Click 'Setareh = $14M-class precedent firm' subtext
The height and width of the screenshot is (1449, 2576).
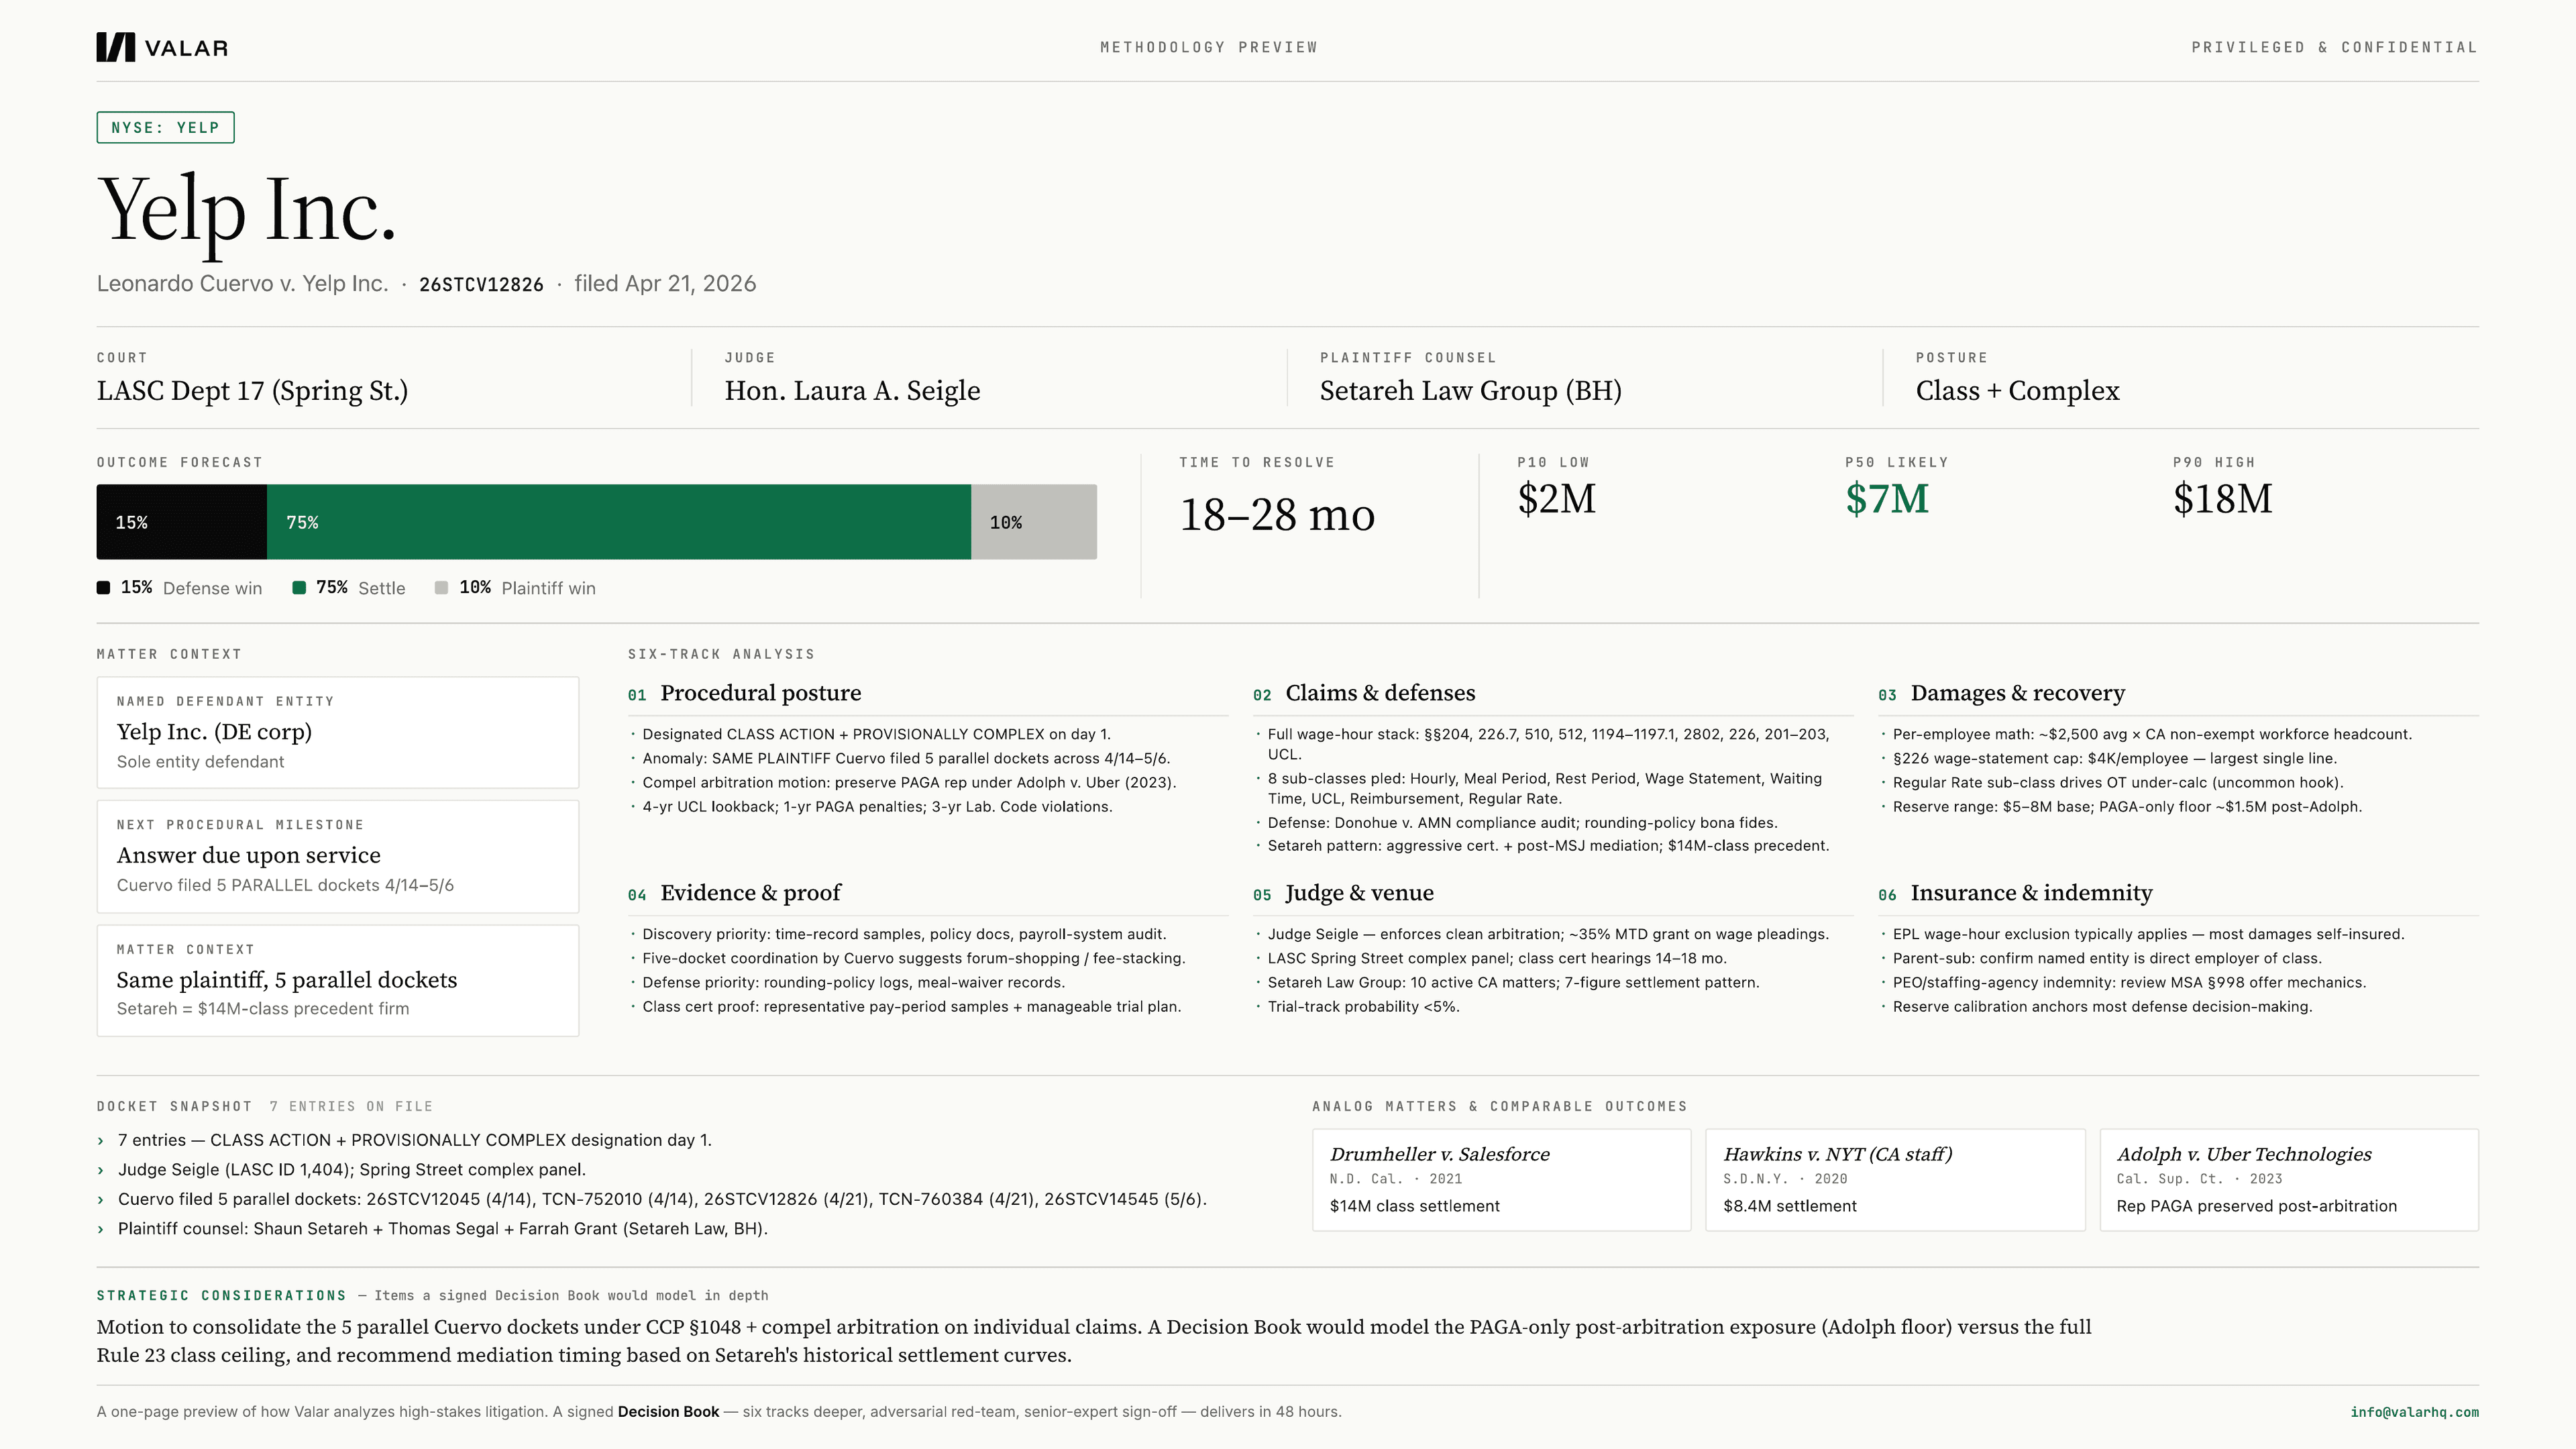(x=262, y=1009)
